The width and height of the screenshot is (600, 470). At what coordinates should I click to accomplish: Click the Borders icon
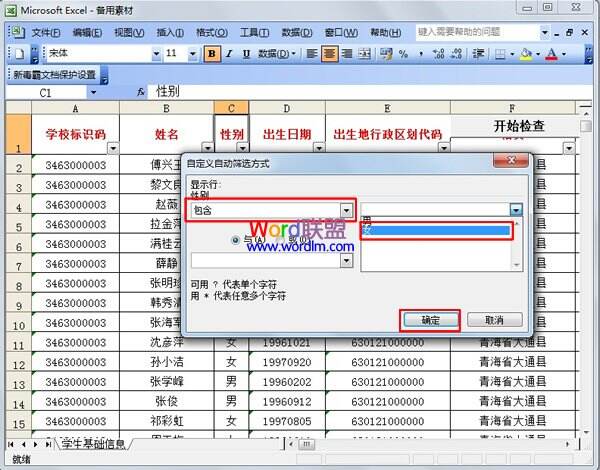pyautogui.click(x=500, y=54)
